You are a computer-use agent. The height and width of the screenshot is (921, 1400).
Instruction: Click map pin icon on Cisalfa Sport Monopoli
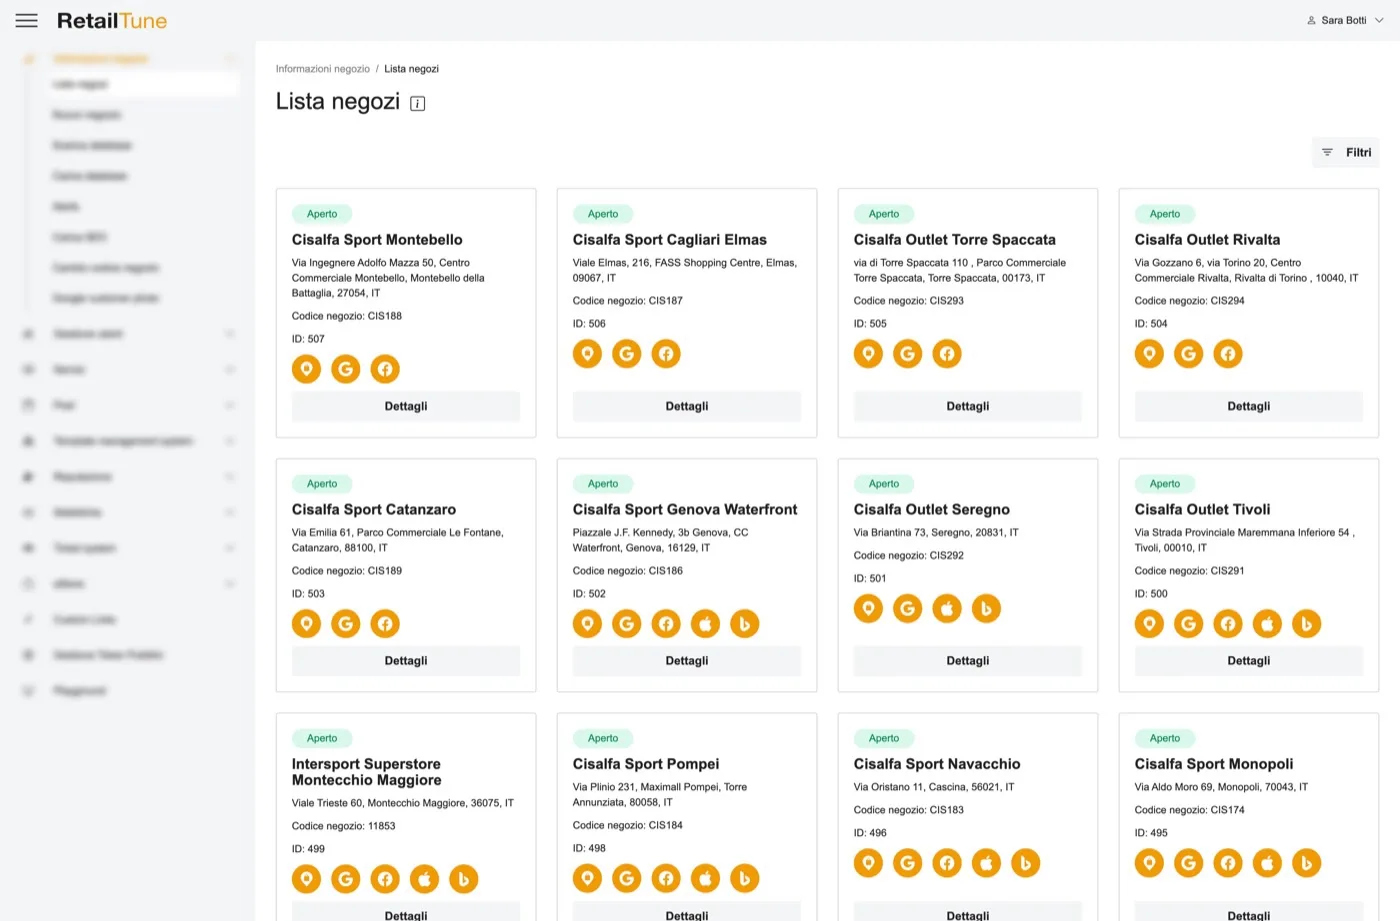click(x=1149, y=863)
